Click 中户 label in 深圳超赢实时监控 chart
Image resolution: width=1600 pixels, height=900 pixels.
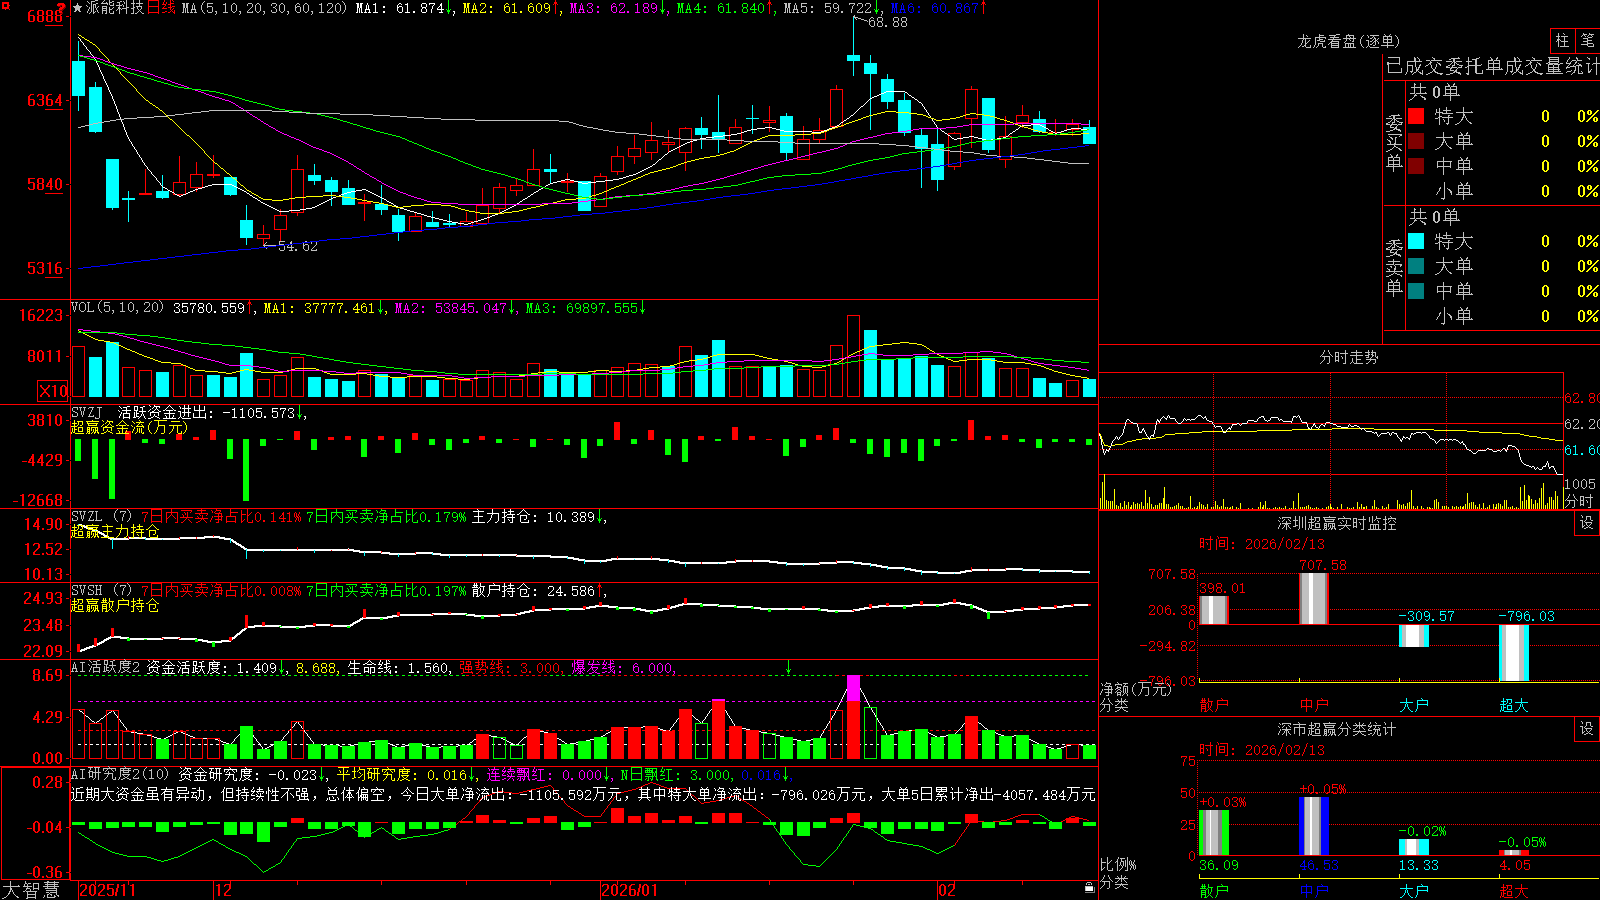1313,705
